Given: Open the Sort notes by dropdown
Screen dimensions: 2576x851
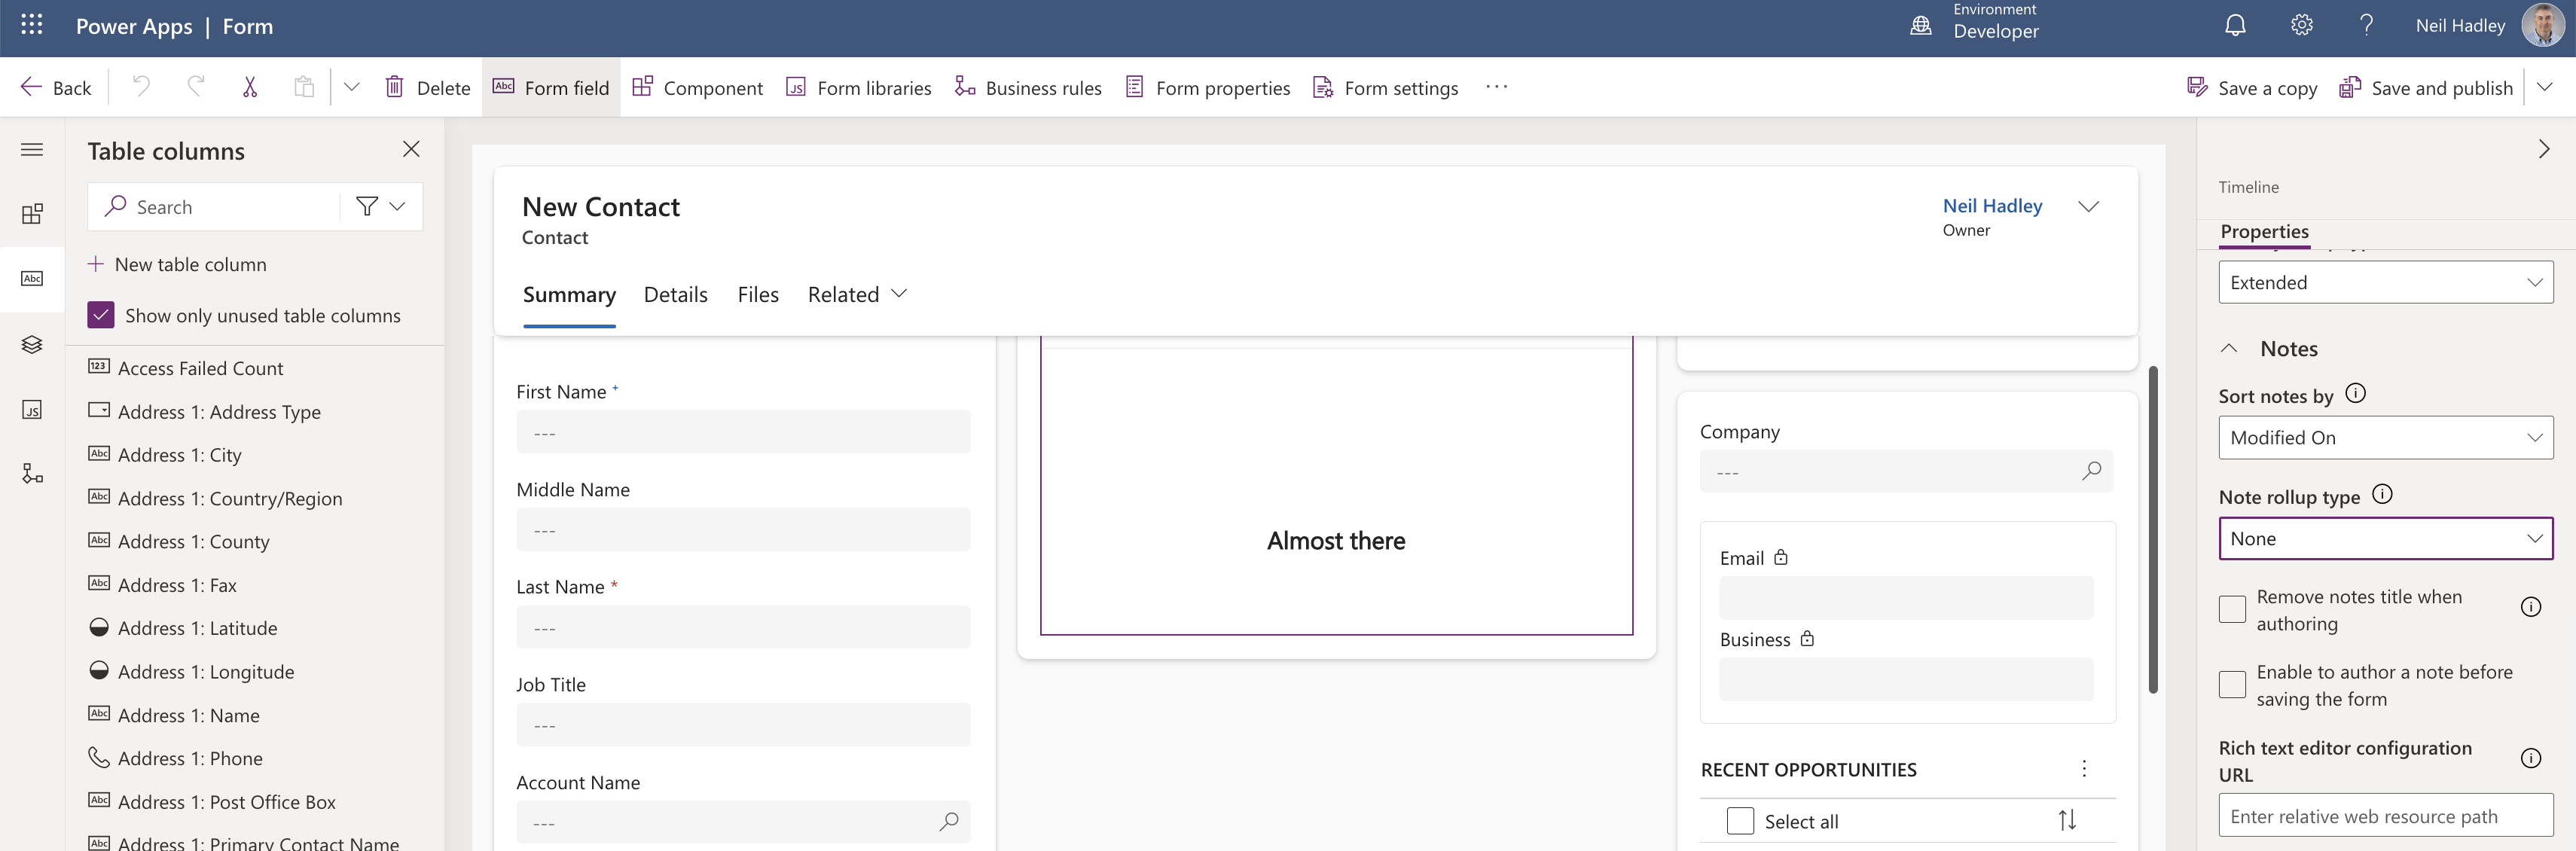Looking at the screenshot, I should pyautogui.click(x=2385, y=438).
